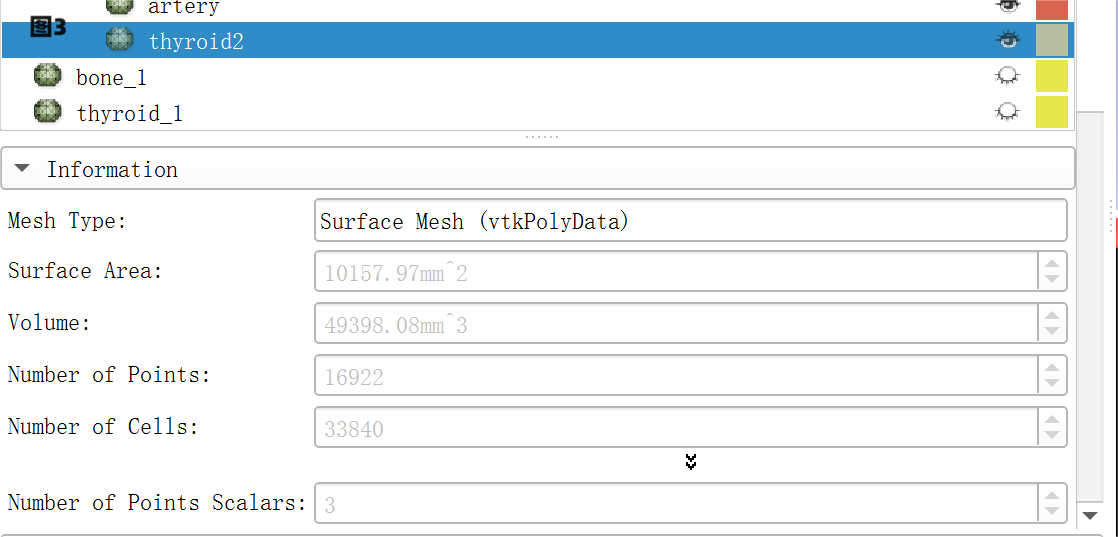Show the bone_1 model with eye icon

point(1008,76)
